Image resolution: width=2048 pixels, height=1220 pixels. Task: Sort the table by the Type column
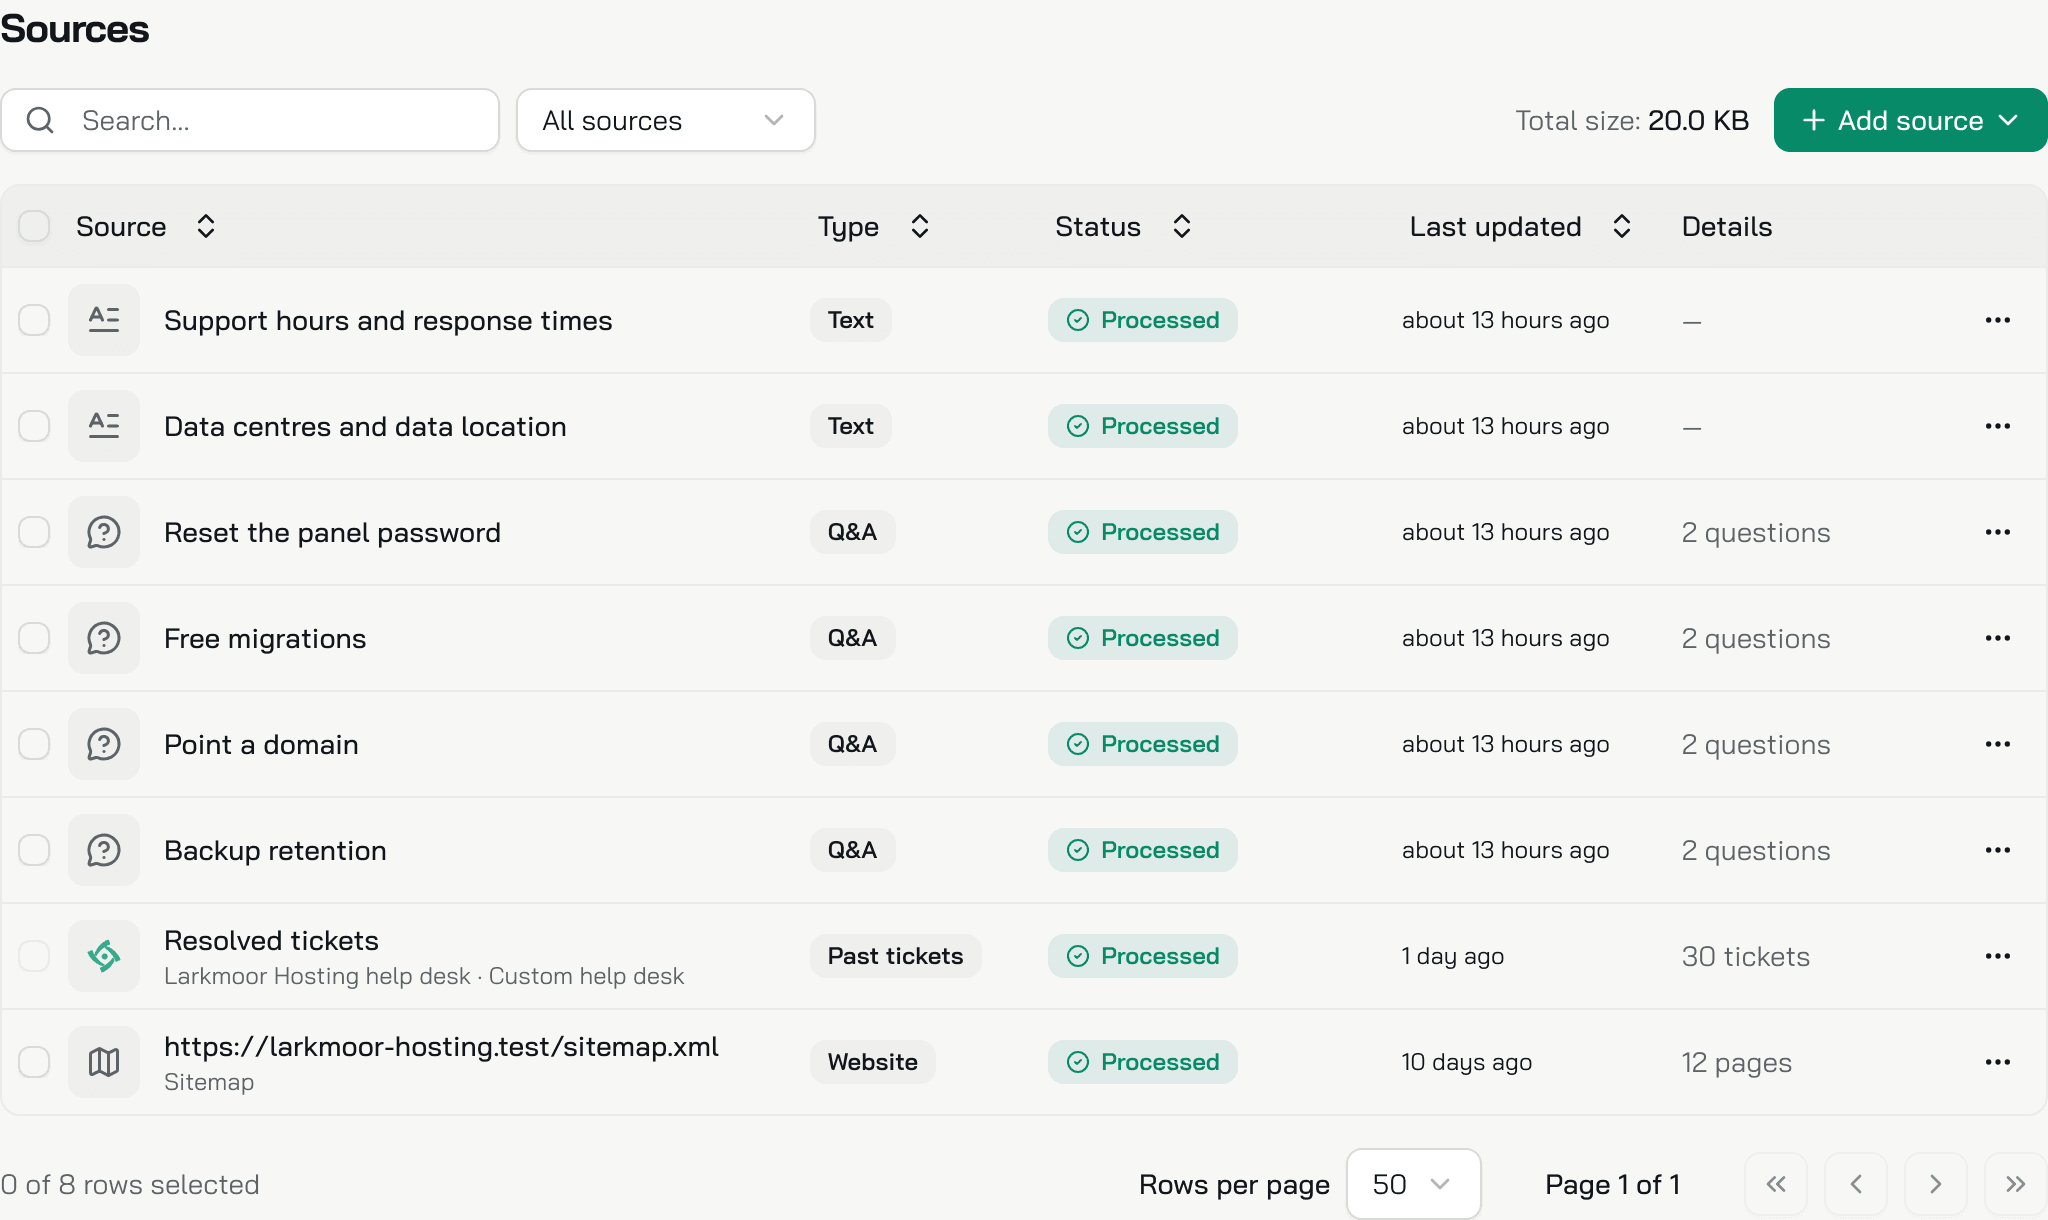[x=874, y=227]
